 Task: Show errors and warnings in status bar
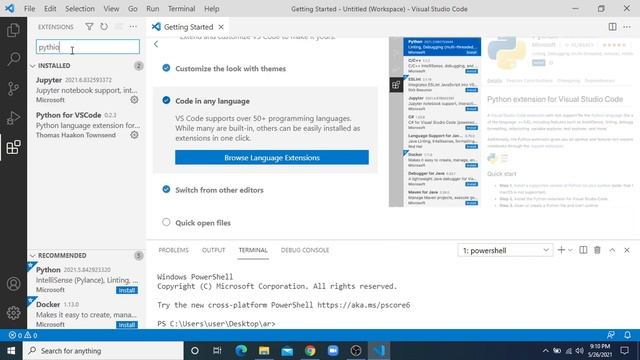pyautogui.click(x=23, y=335)
